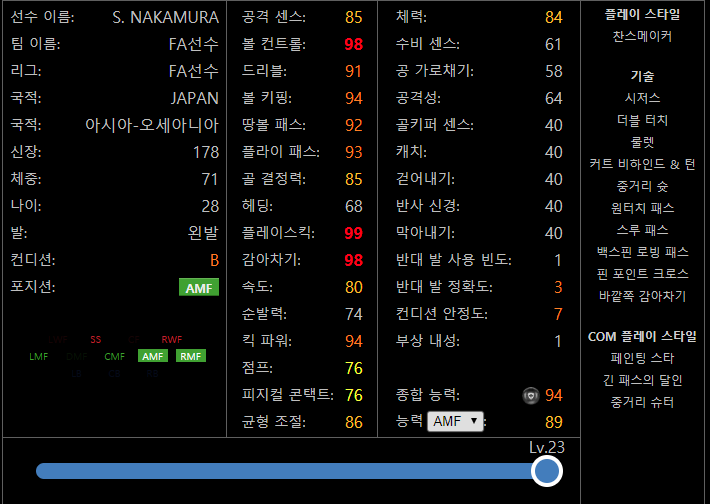Click the 시저스 skill
Viewport: 710px width, 504px height.
pos(642,98)
